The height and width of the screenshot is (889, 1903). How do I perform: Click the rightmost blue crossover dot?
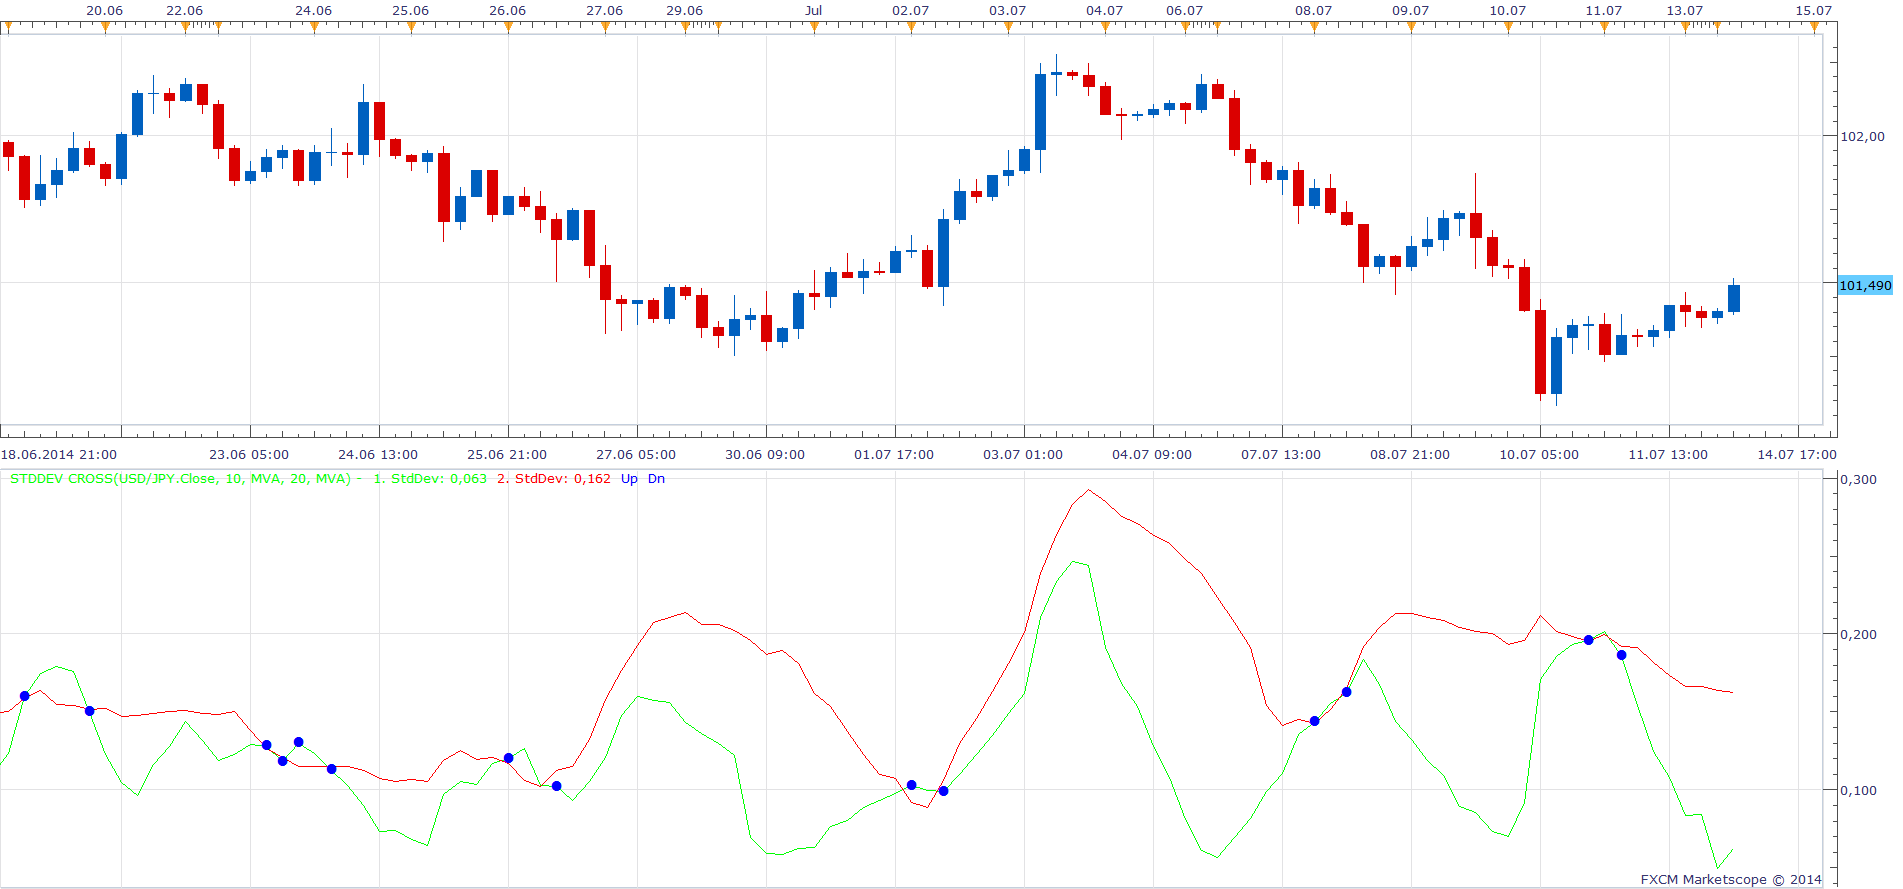[1621, 655]
